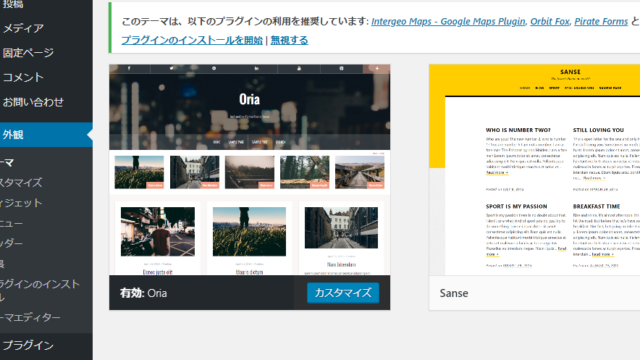Select the Sanse theme screenshot

click(x=534, y=170)
